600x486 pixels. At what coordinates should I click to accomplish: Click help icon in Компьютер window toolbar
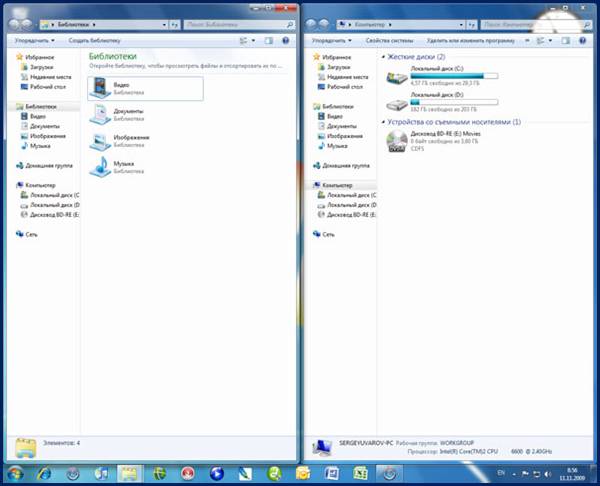[x=582, y=40]
